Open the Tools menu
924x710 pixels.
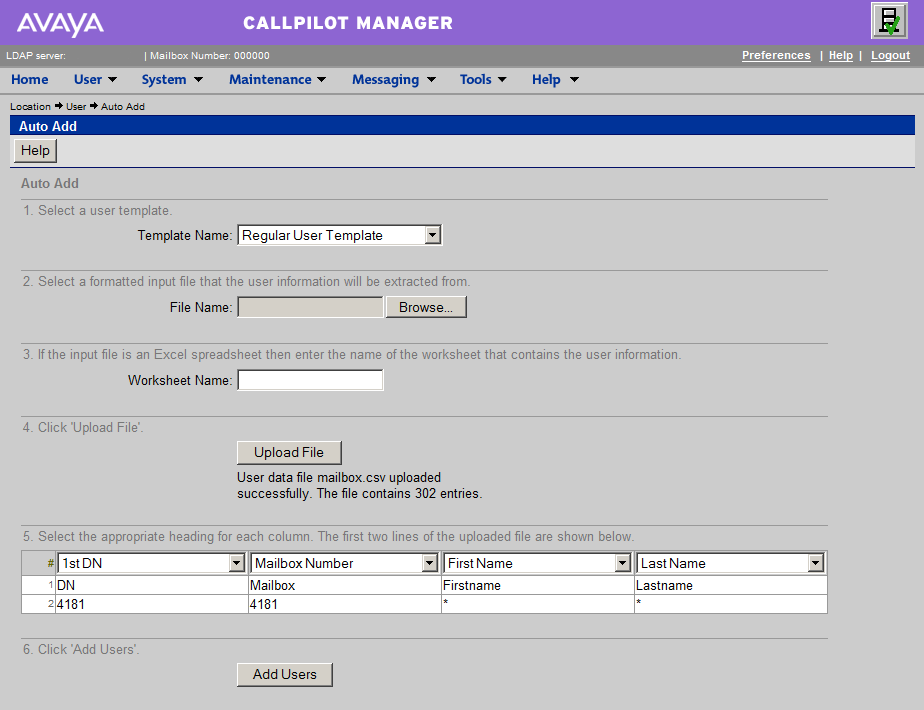coord(483,80)
